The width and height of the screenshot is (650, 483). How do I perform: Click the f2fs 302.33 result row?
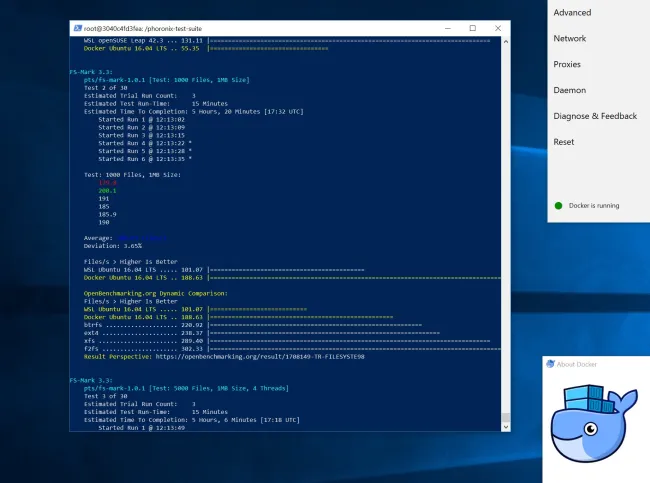(292, 349)
